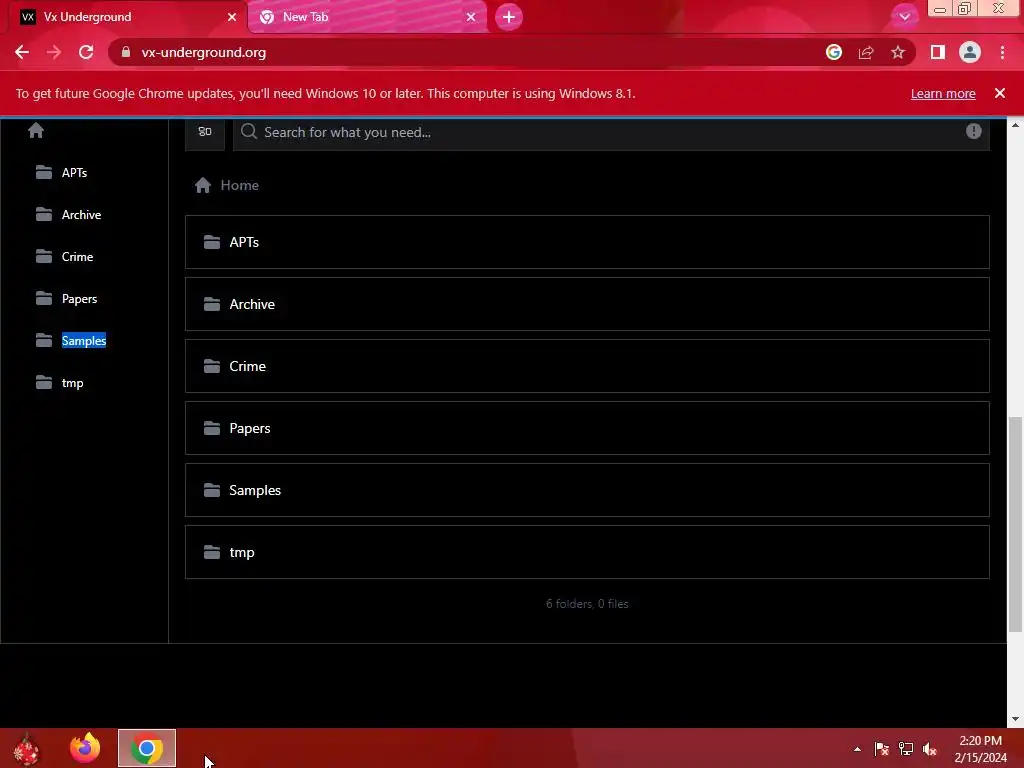
Task: Click the Learn more link
Action: click(x=943, y=93)
